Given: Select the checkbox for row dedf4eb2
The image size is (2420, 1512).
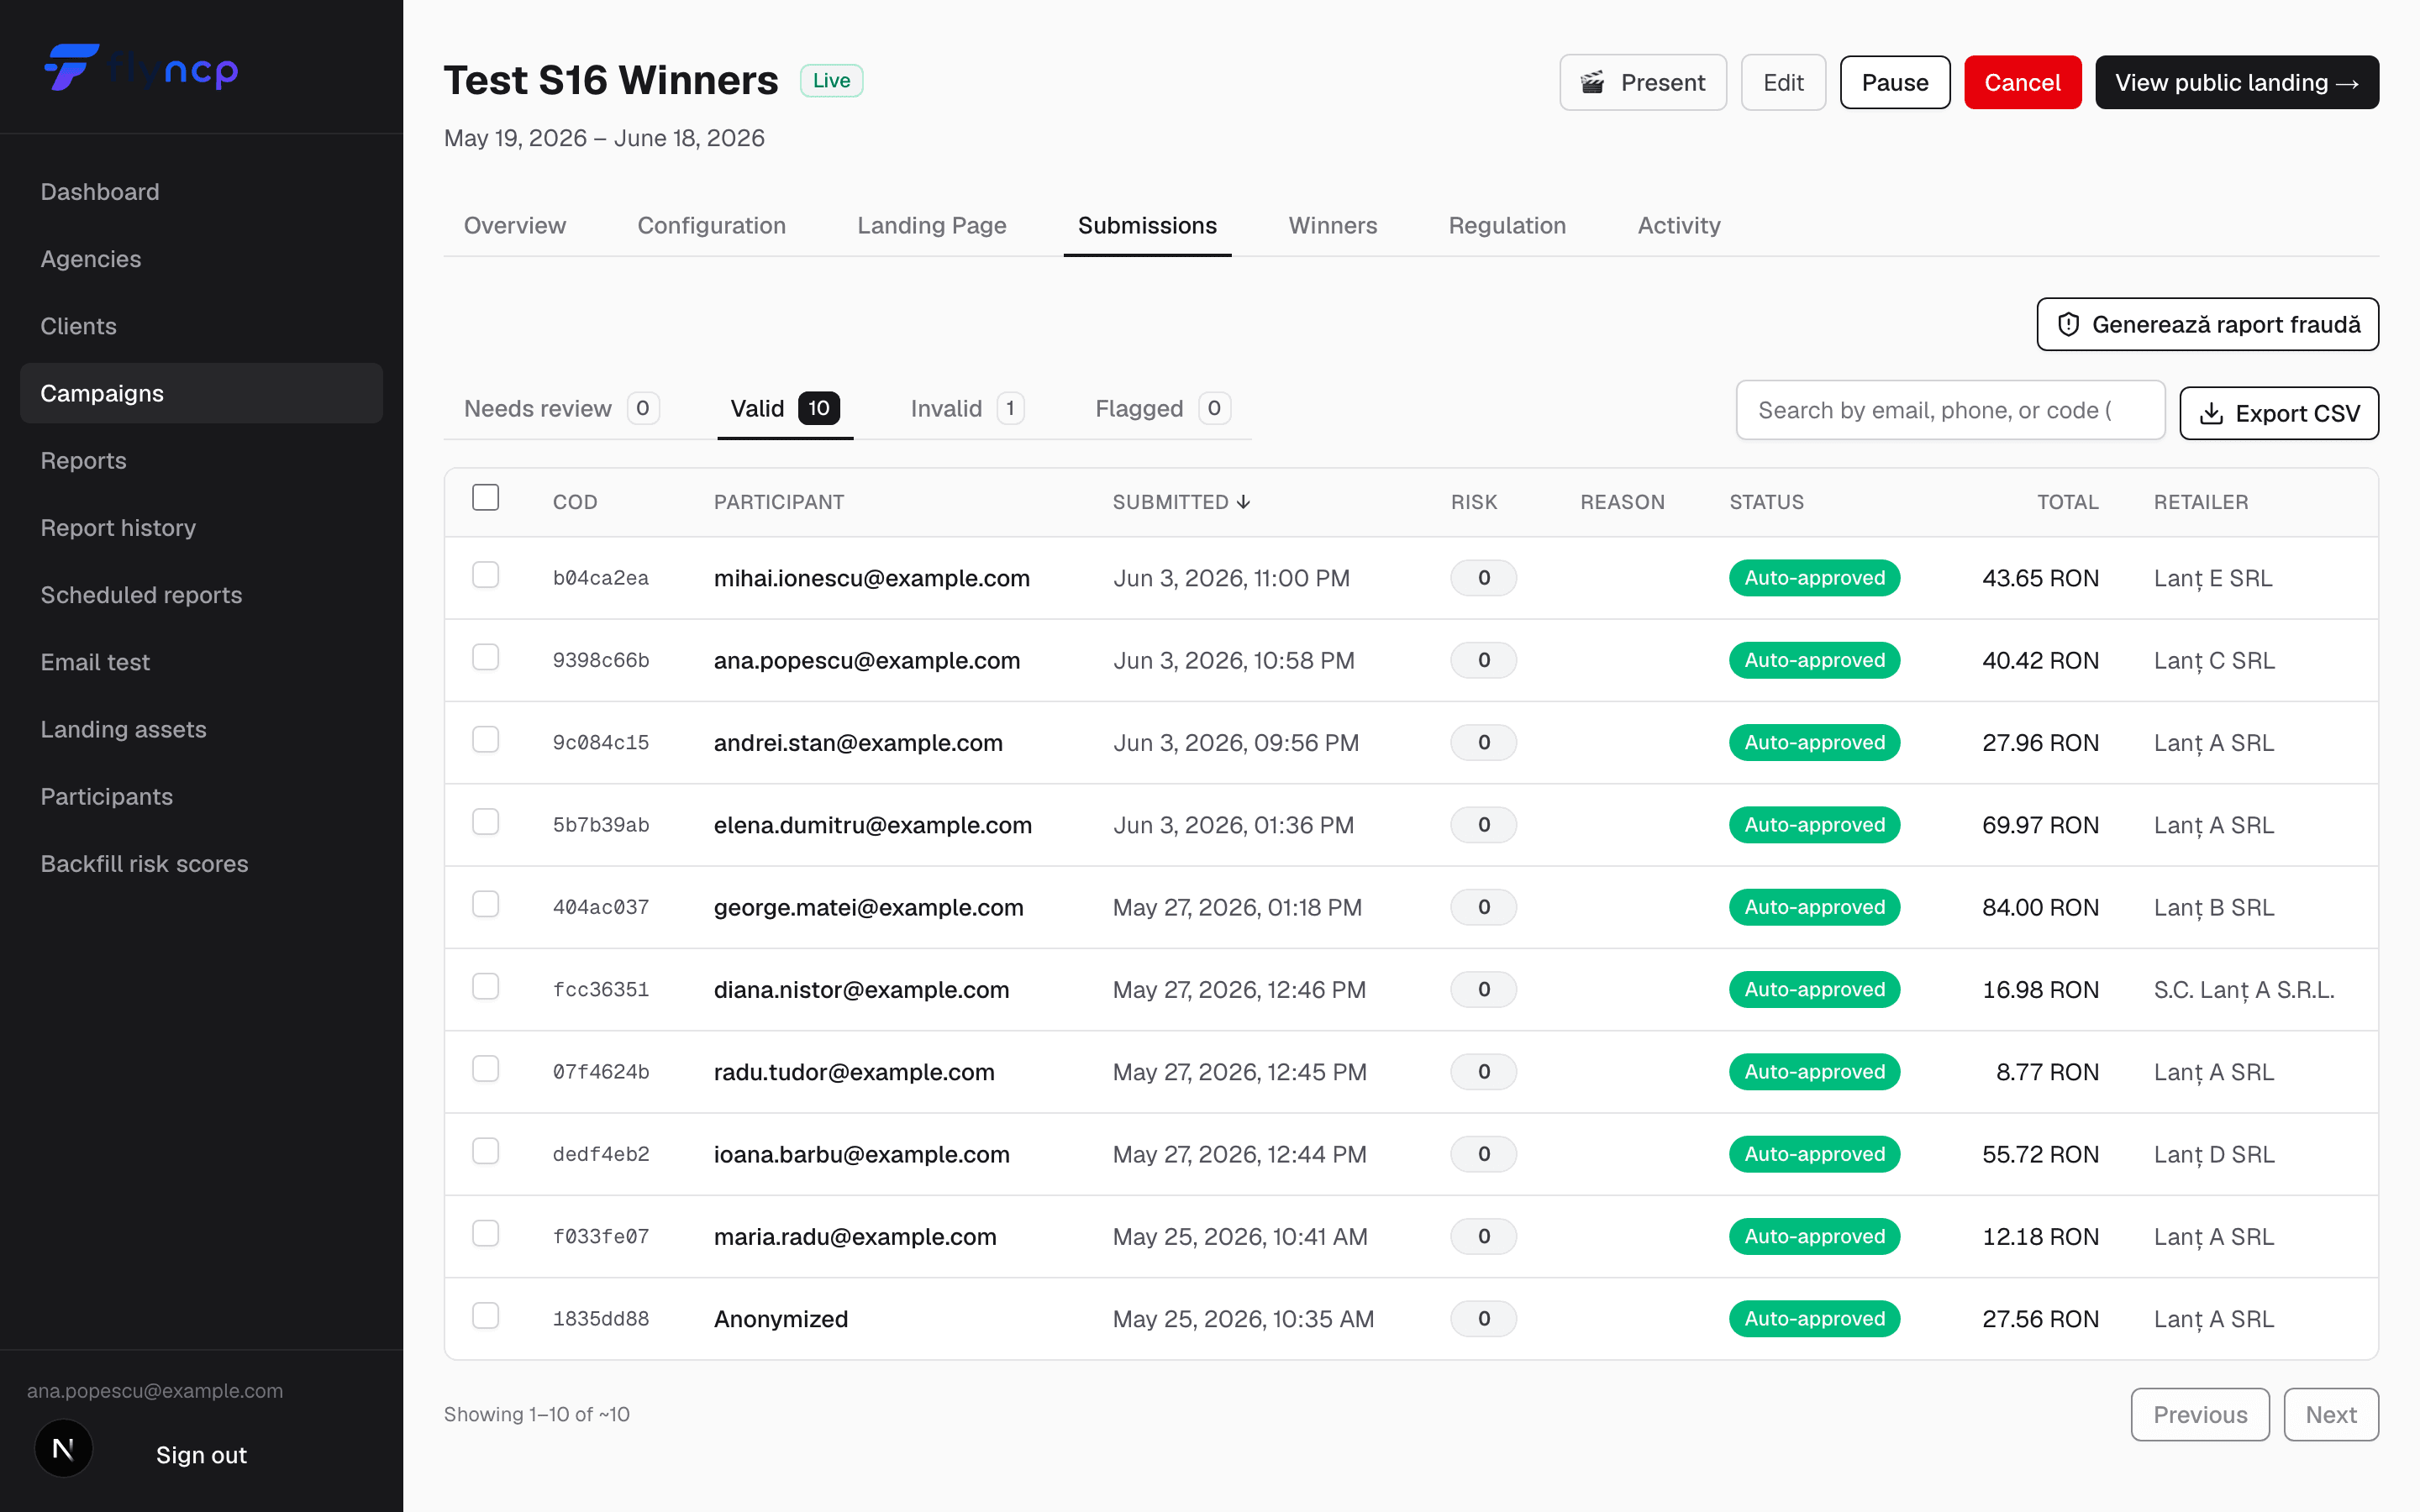Looking at the screenshot, I should tap(485, 1151).
